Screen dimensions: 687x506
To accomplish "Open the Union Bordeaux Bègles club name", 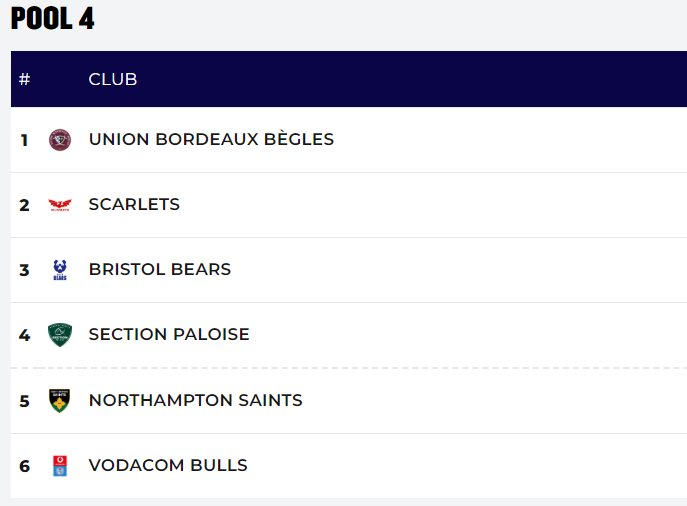I will coord(211,140).
